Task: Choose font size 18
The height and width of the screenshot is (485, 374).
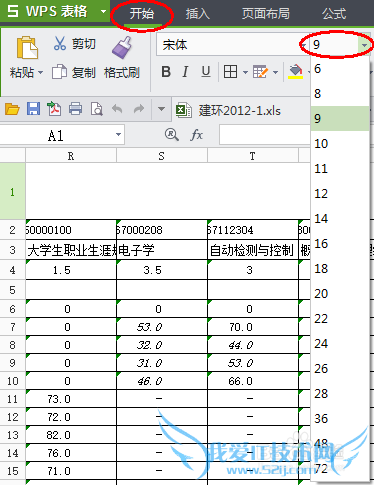Action: (x=340, y=269)
